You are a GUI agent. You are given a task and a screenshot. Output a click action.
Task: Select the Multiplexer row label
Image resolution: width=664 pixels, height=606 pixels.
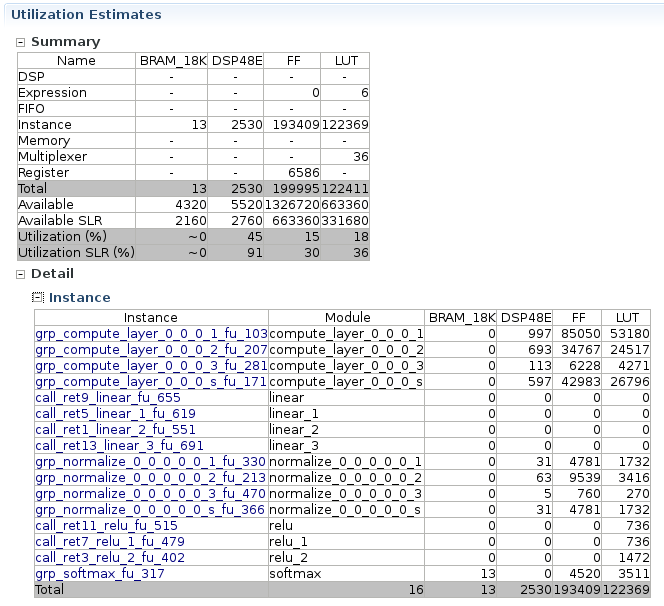point(53,157)
